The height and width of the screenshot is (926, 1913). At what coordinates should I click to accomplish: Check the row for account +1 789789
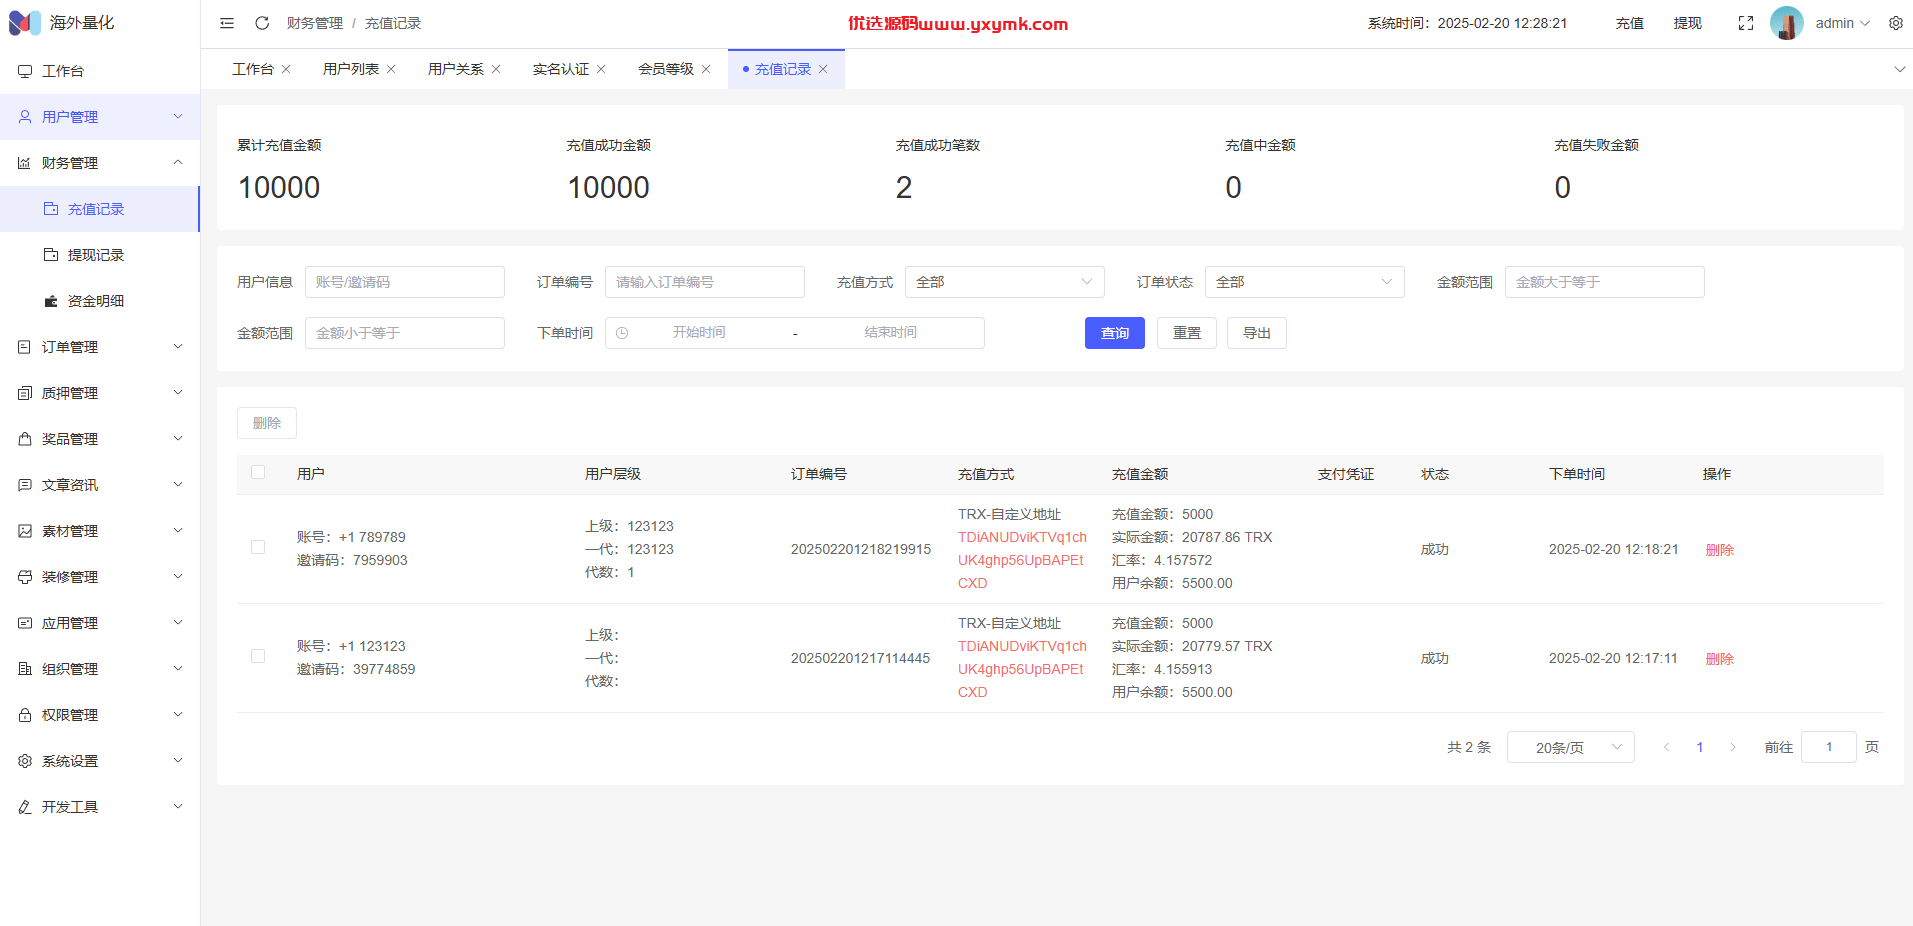point(258,548)
